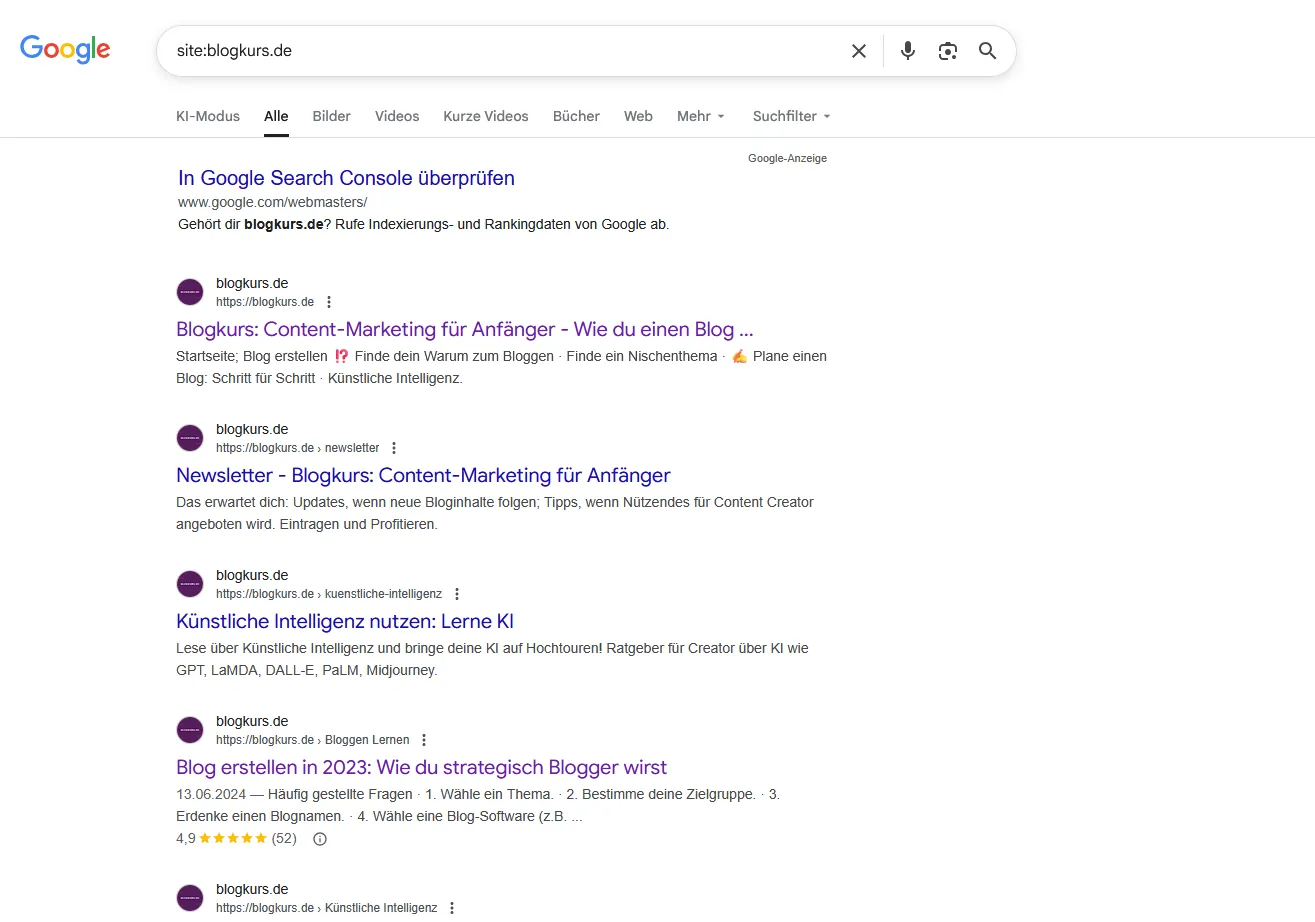
Task: Switch to the Bilder tab
Action: click(331, 116)
